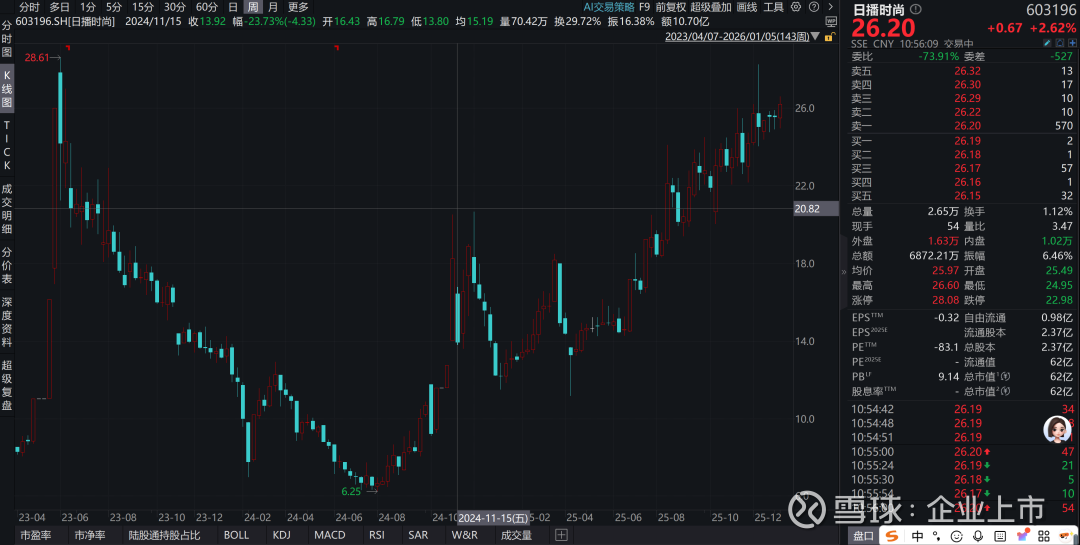Select the 1分 timeframe
The width and height of the screenshot is (1080, 545).
coord(87,7)
